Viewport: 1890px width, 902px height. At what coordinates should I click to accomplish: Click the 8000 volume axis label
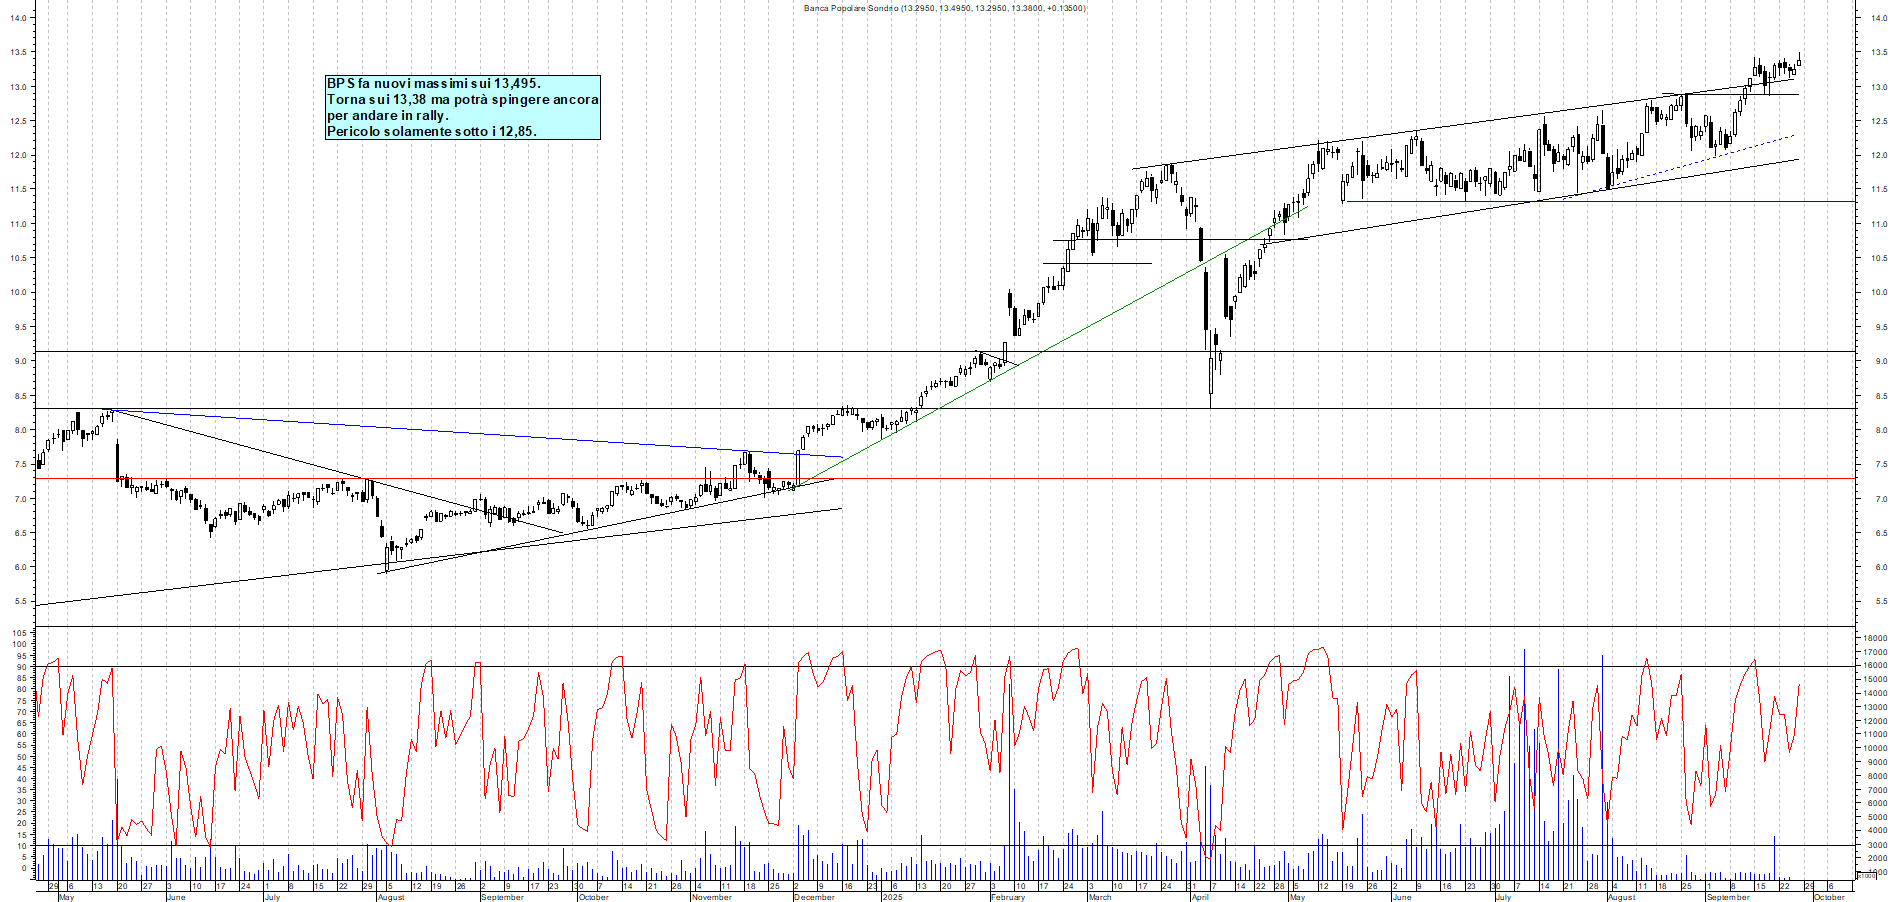(x=1877, y=776)
